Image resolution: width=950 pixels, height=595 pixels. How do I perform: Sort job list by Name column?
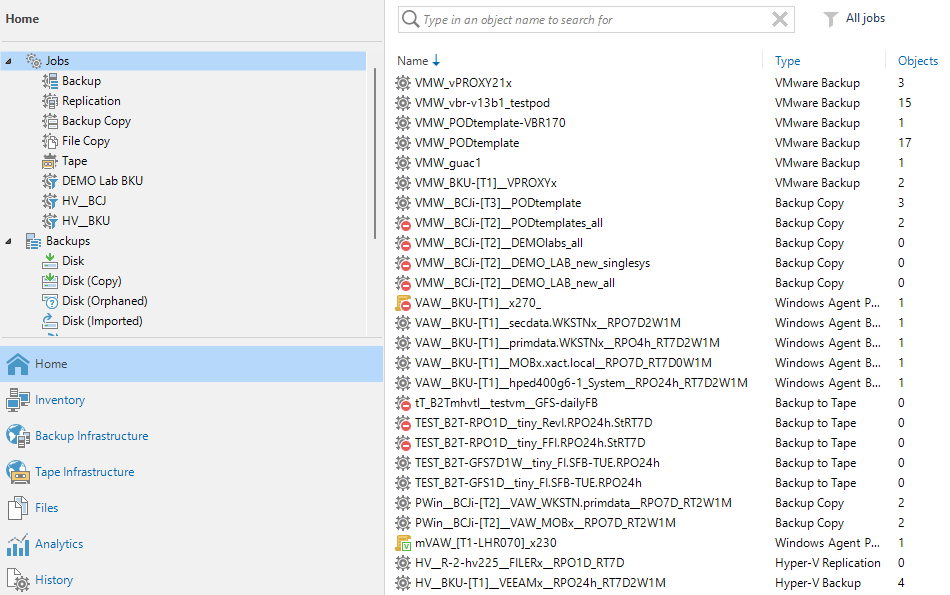tap(412, 61)
